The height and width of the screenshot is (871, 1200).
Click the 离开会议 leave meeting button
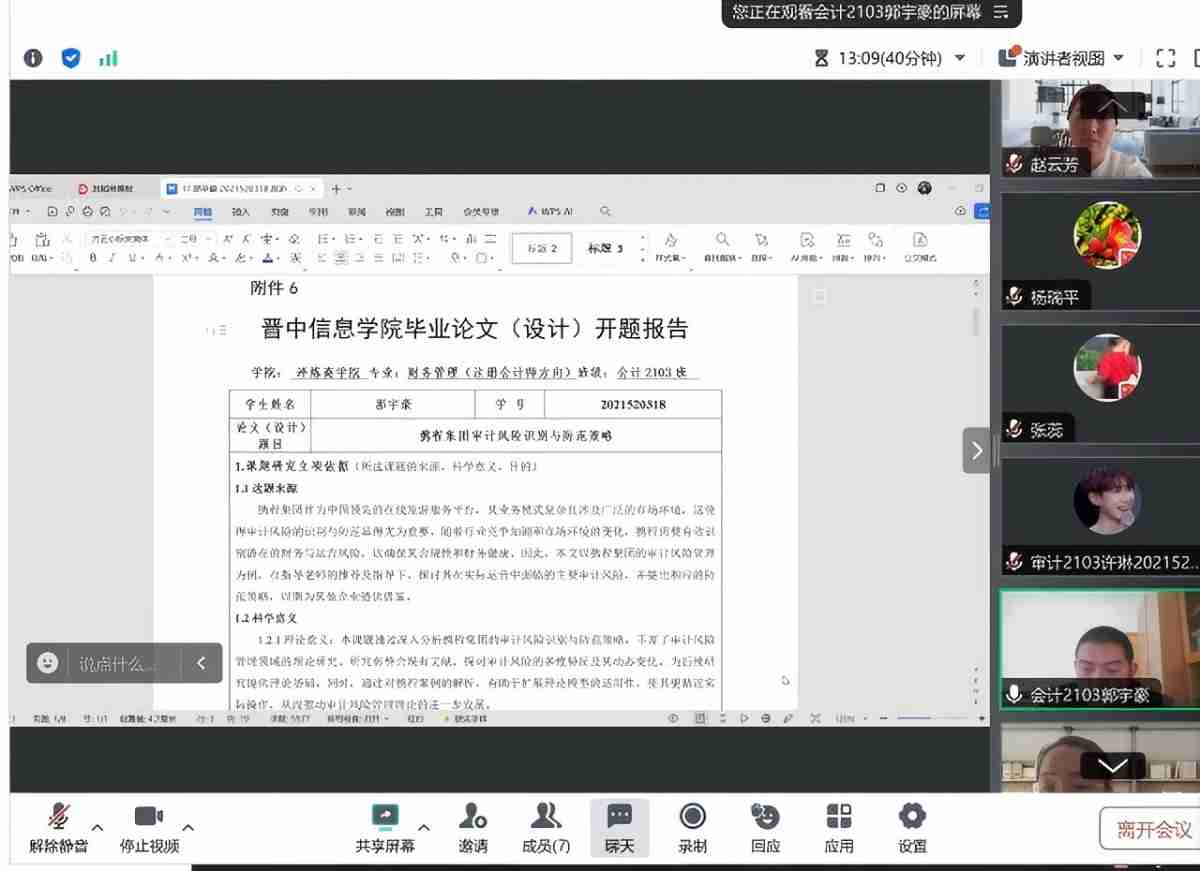1153,829
